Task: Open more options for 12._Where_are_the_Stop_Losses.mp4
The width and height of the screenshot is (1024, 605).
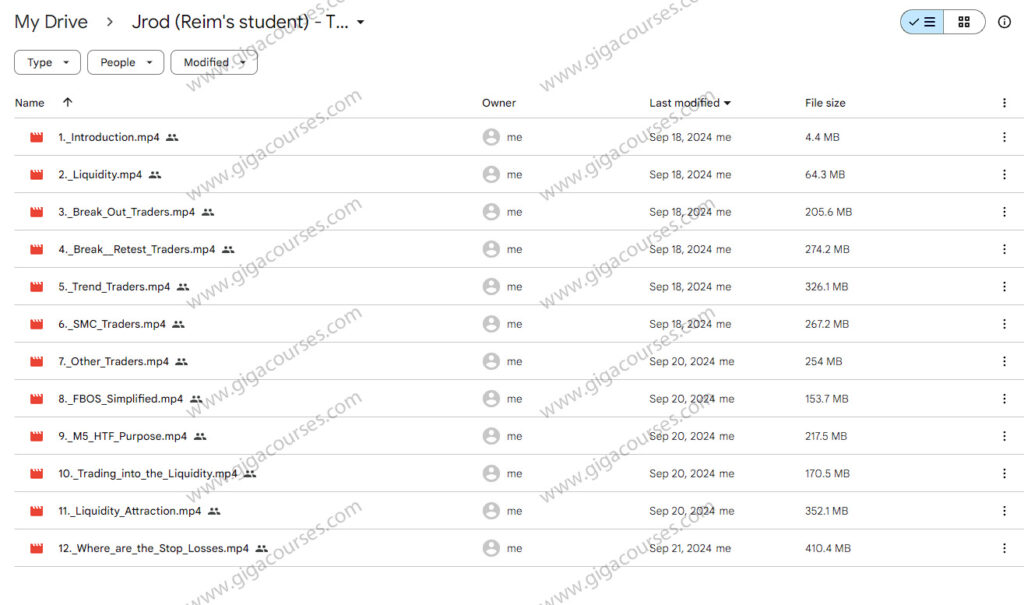Action: [x=1004, y=549]
